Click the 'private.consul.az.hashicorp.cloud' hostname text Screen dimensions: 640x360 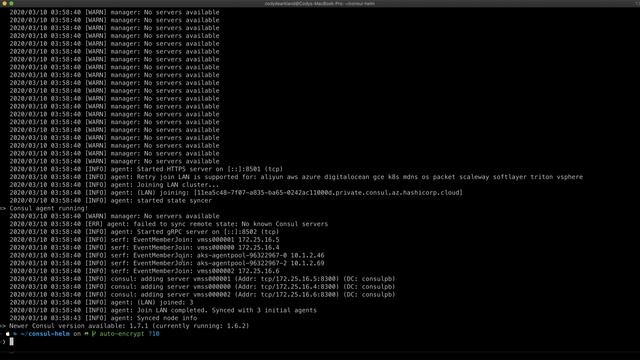tap(398, 193)
